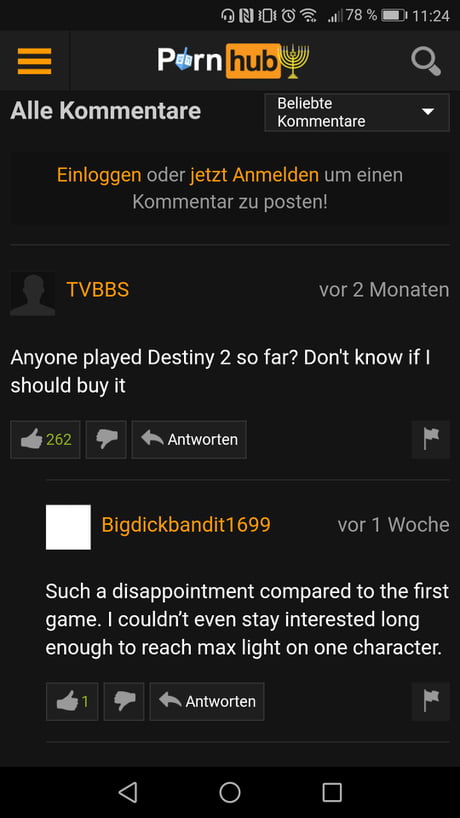
Task: Tap the search magnifier icon
Action: click(x=426, y=62)
